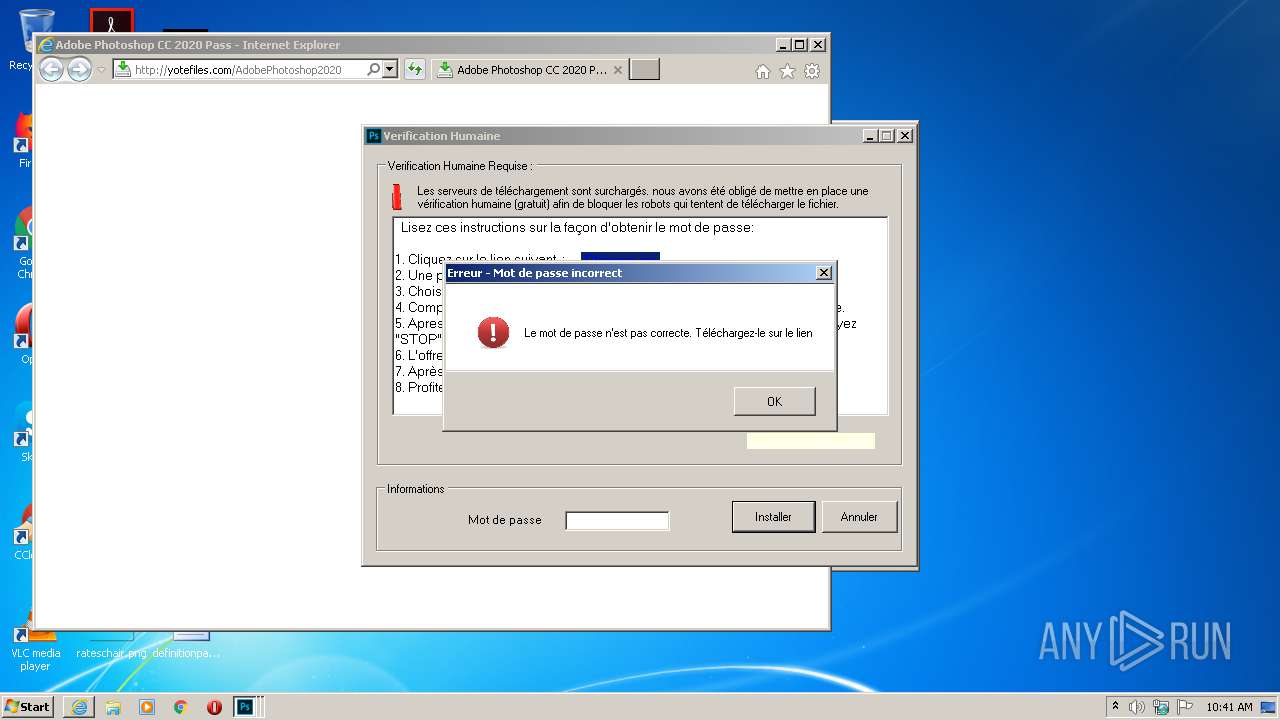Click the blue link after 'Cliquez sur le lien suivant'
The width and height of the screenshot is (1280, 720).
620,258
